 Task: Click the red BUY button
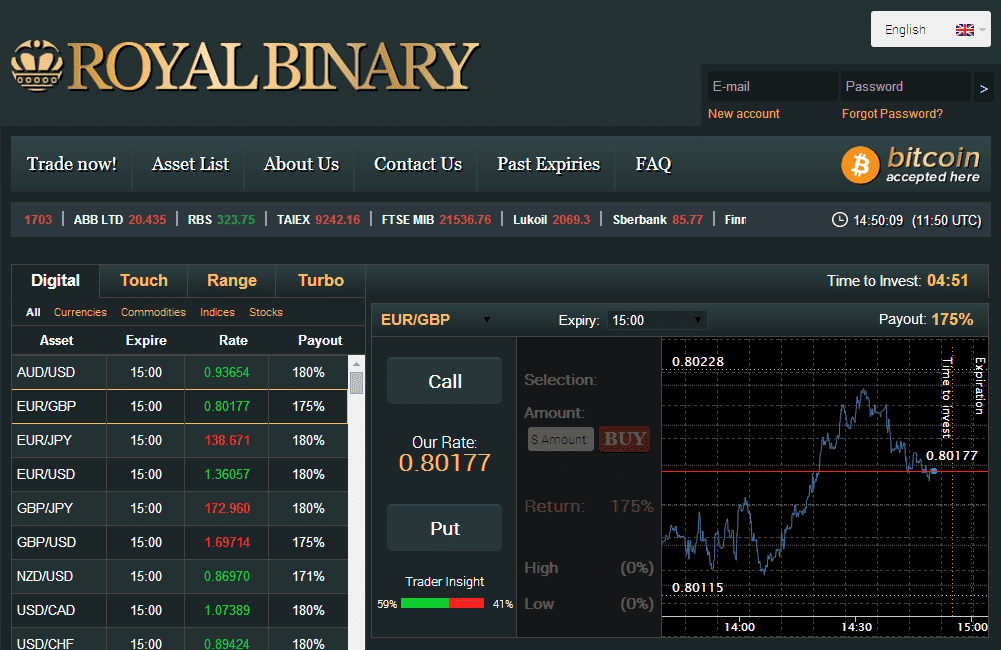624,439
